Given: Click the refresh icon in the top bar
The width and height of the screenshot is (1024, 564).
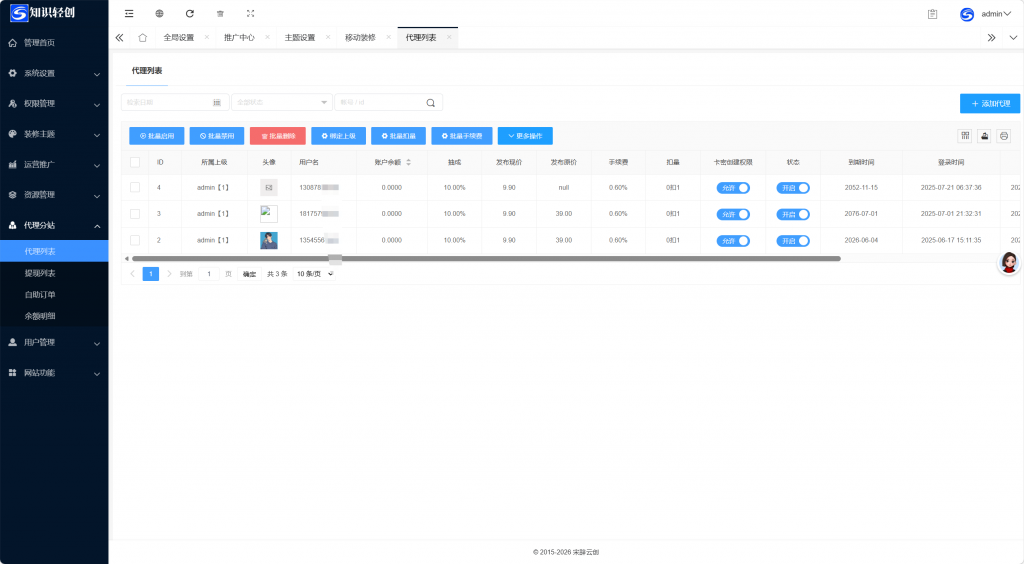Looking at the screenshot, I should [189, 14].
